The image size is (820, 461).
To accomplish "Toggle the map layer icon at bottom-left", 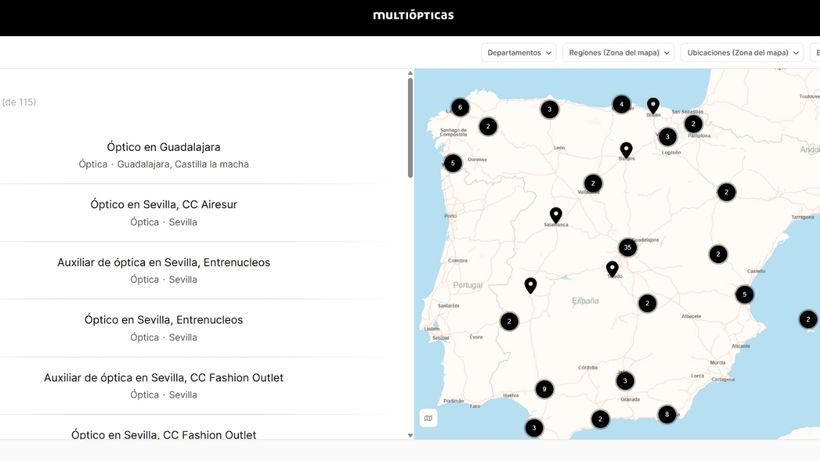I will click(428, 418).
